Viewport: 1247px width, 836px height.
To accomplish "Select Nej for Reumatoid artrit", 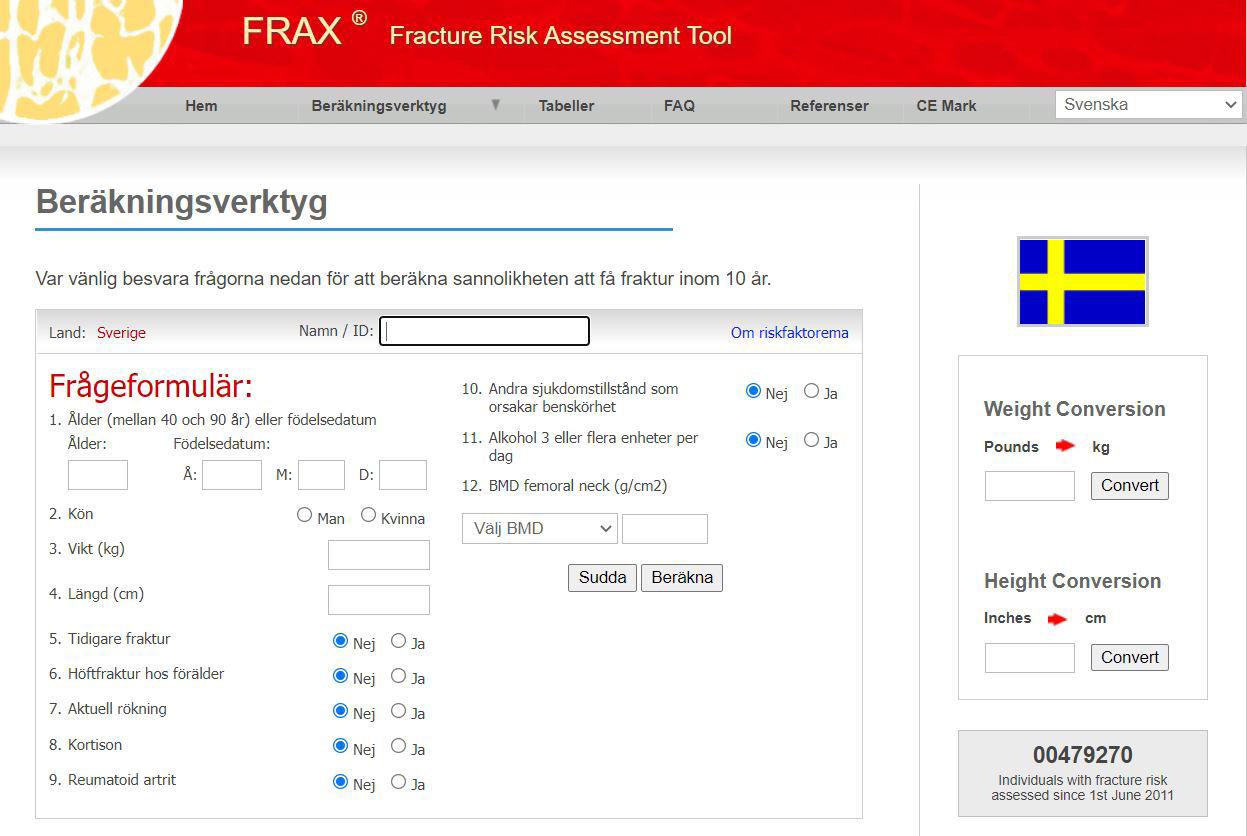I will (340, 781).
